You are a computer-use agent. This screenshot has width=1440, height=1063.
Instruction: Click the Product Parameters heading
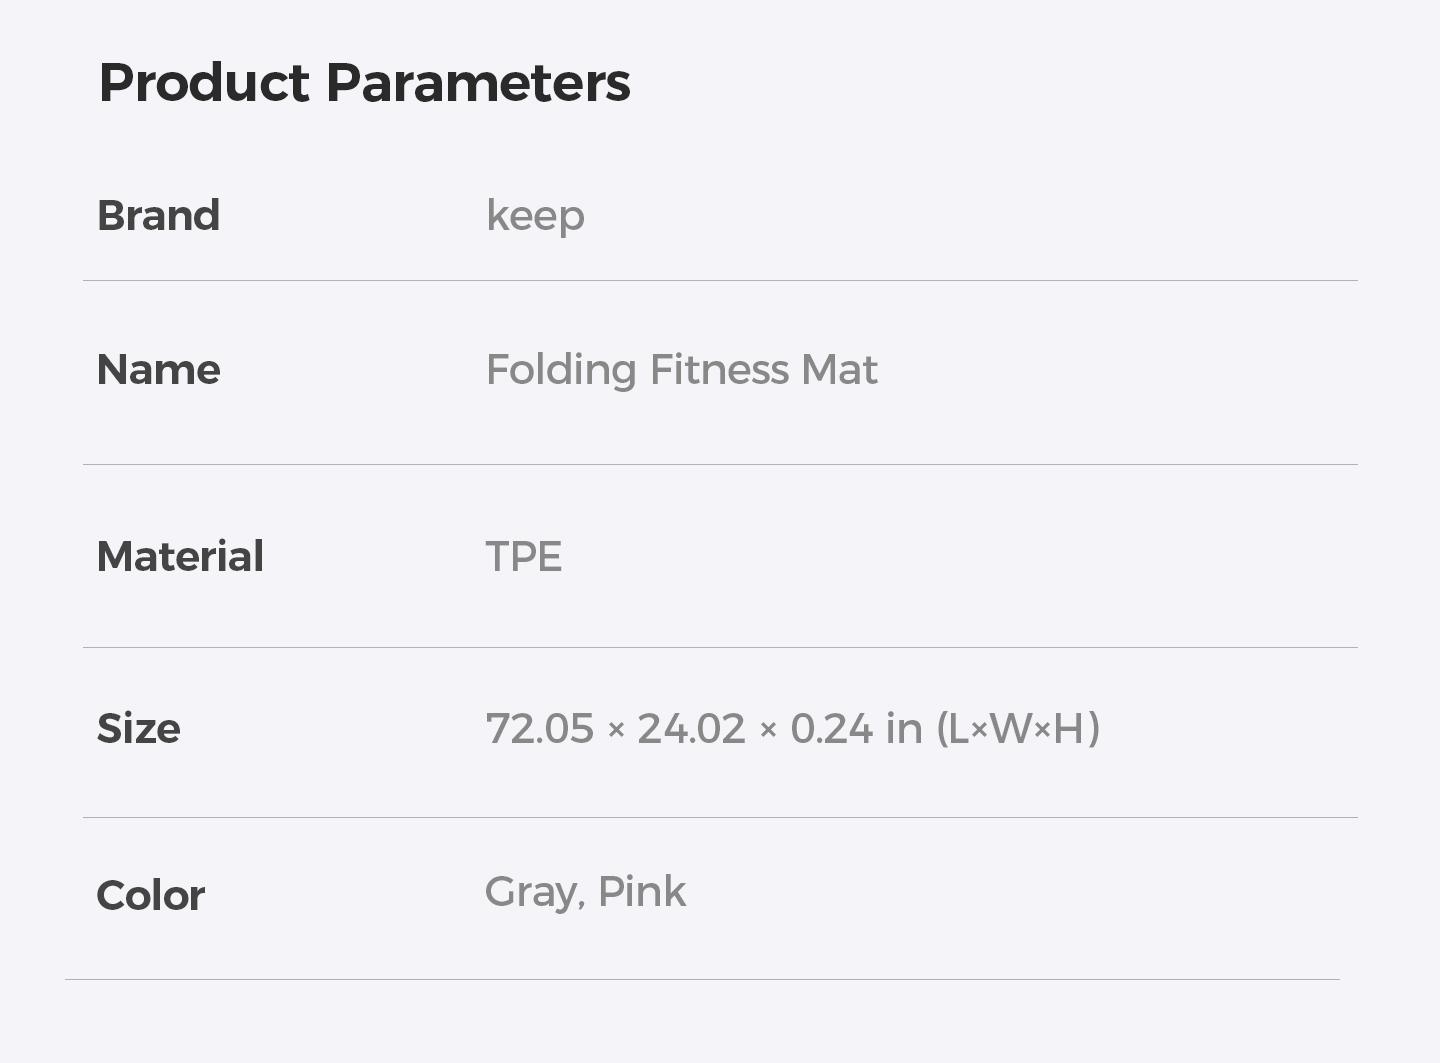click(x=364, y=82)
